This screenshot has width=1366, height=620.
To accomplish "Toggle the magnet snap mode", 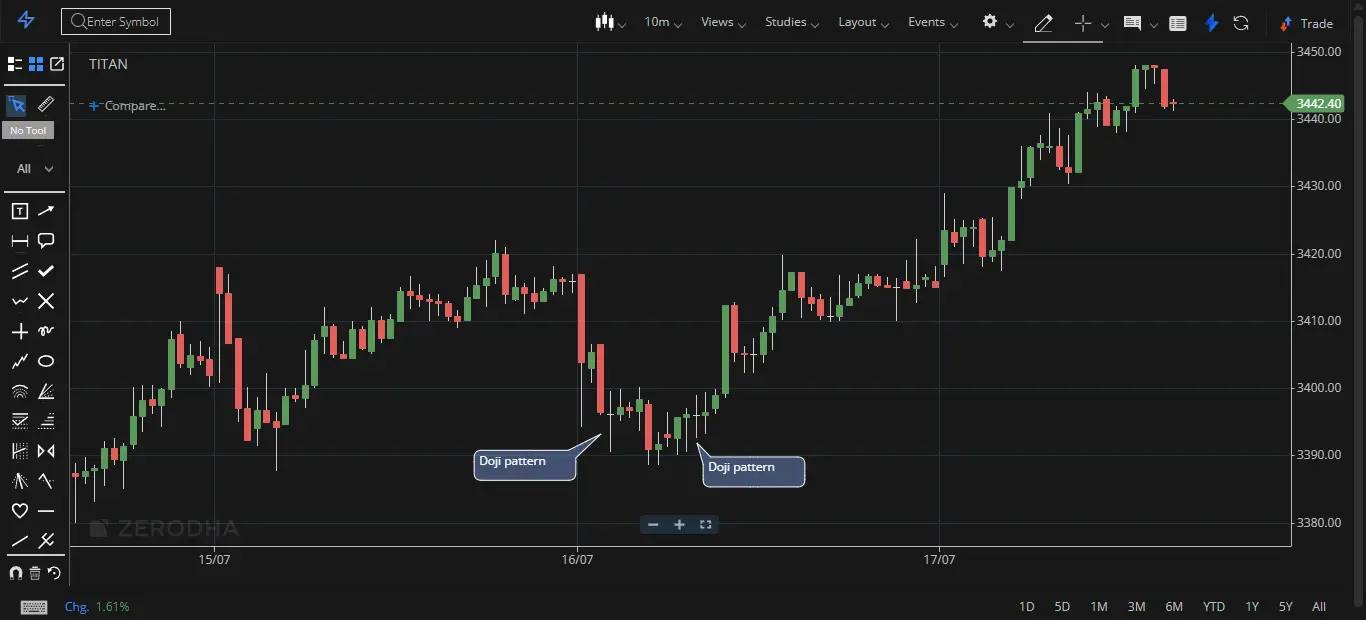I will click(x=15, y=573).
